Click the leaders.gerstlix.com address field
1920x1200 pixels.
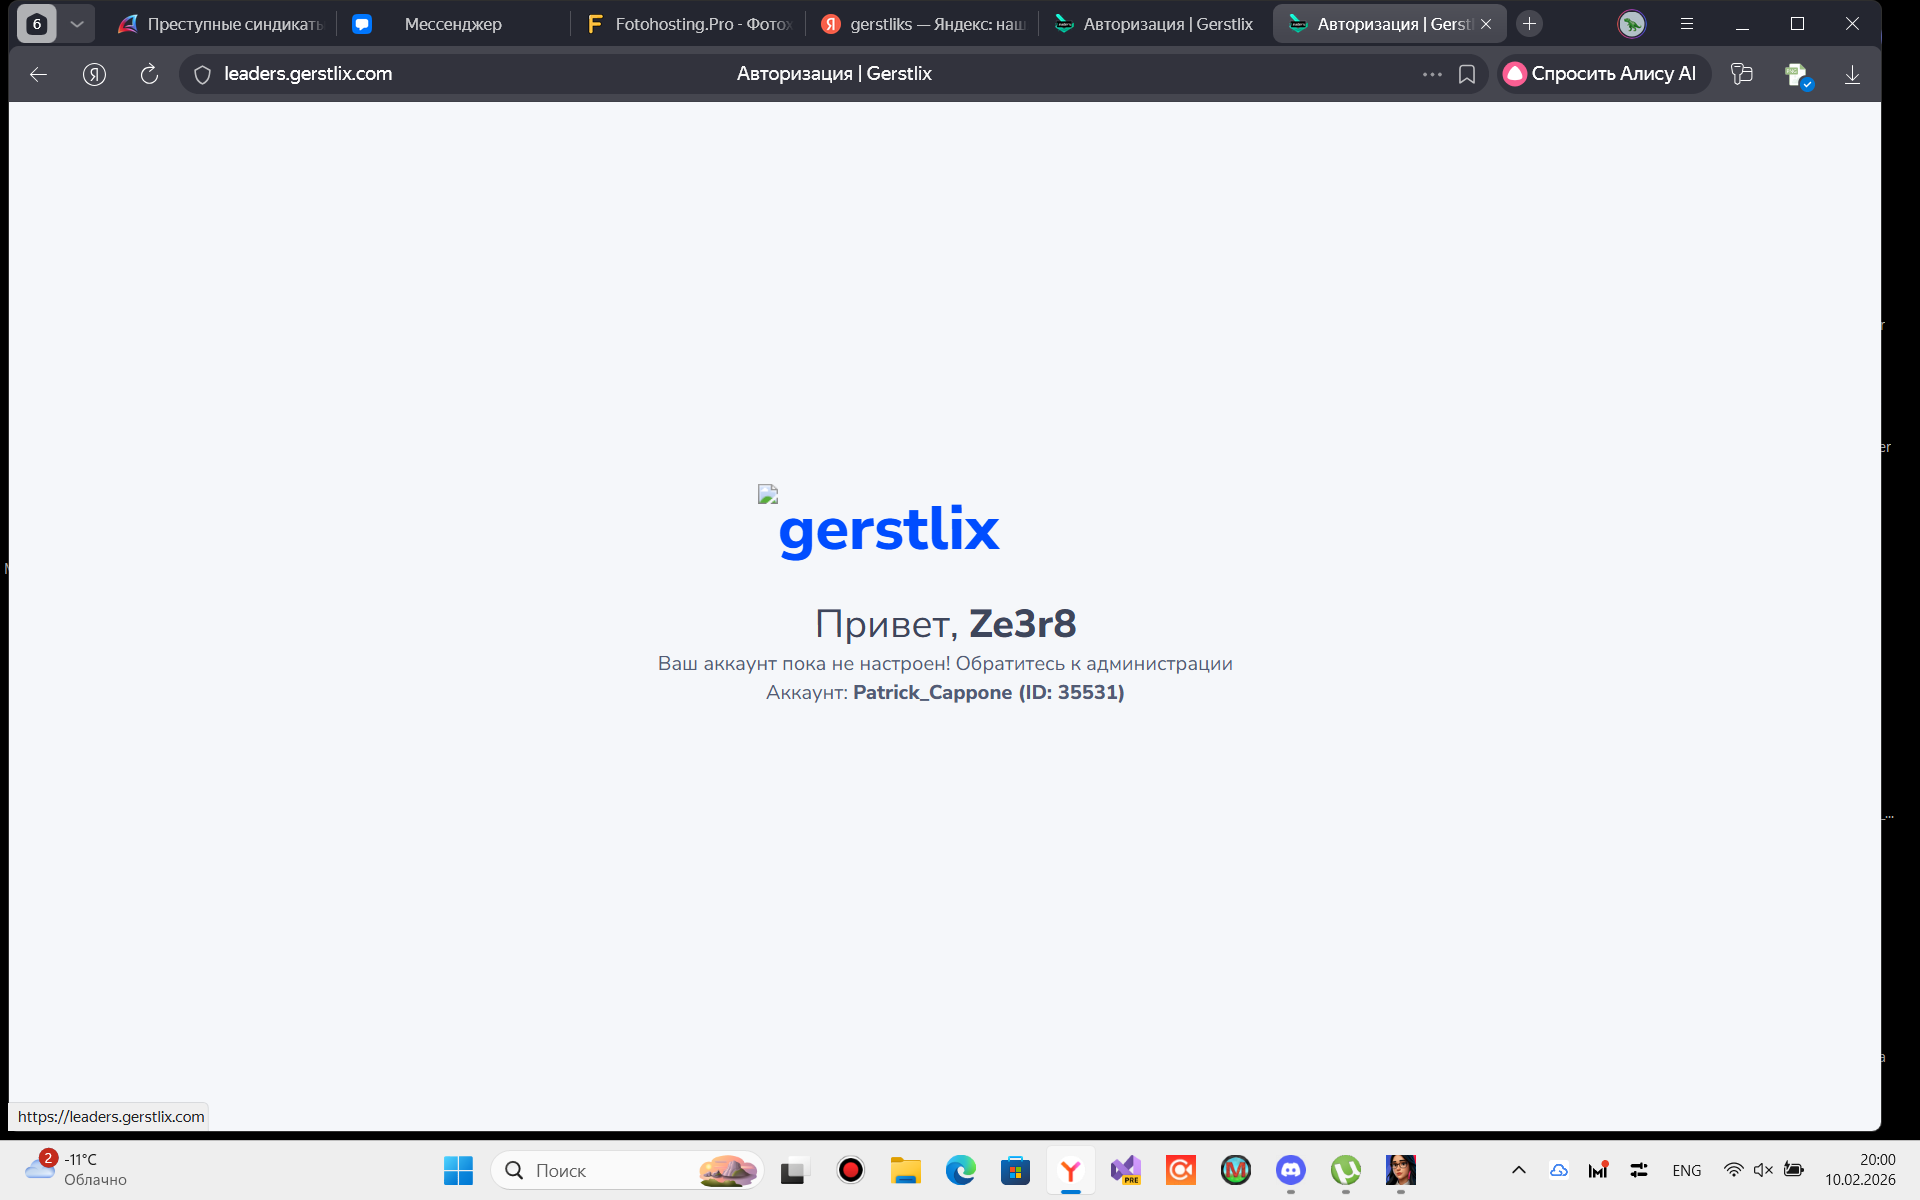click(x=308, y=74)
